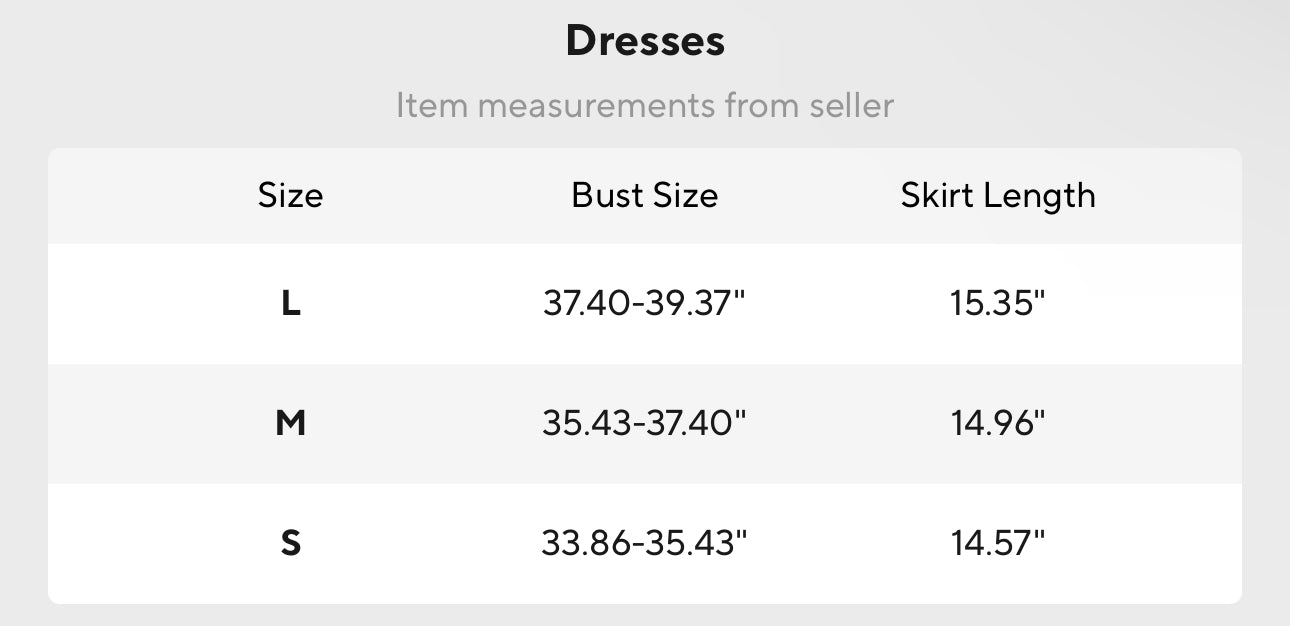Select the M size row label
The width and height of the screenshot is (1290, 626).
click(290, 424)
